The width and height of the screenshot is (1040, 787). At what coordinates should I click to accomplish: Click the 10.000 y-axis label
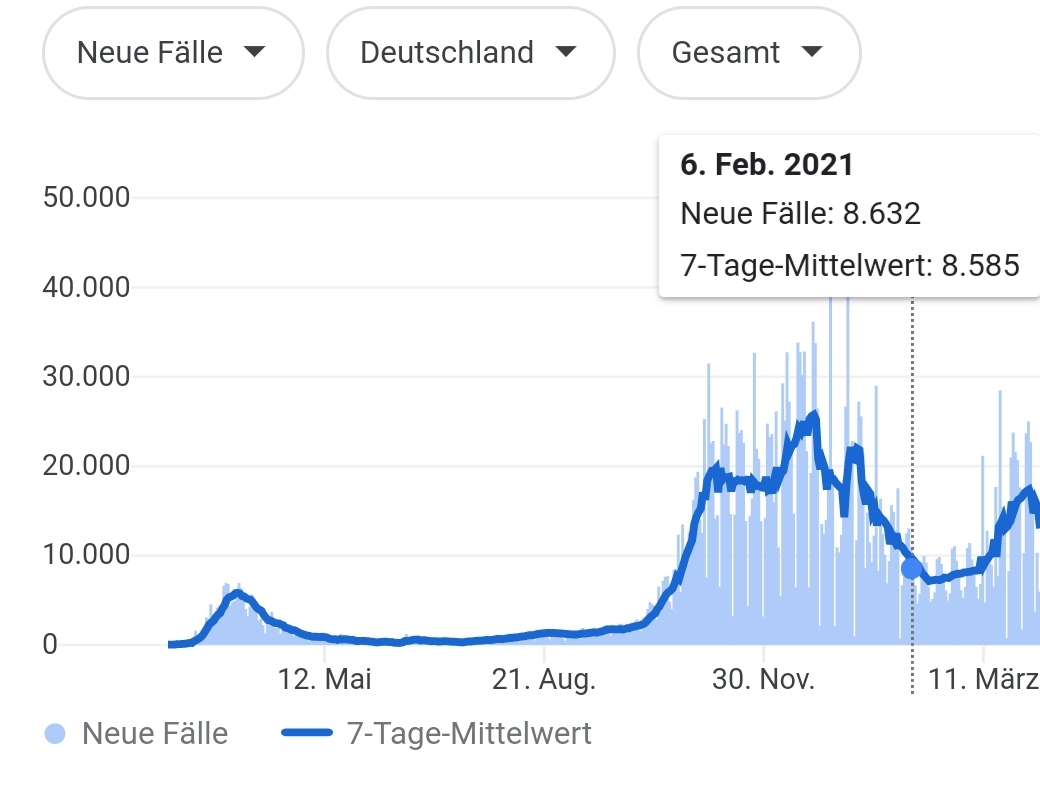click(x=86, y=555)
